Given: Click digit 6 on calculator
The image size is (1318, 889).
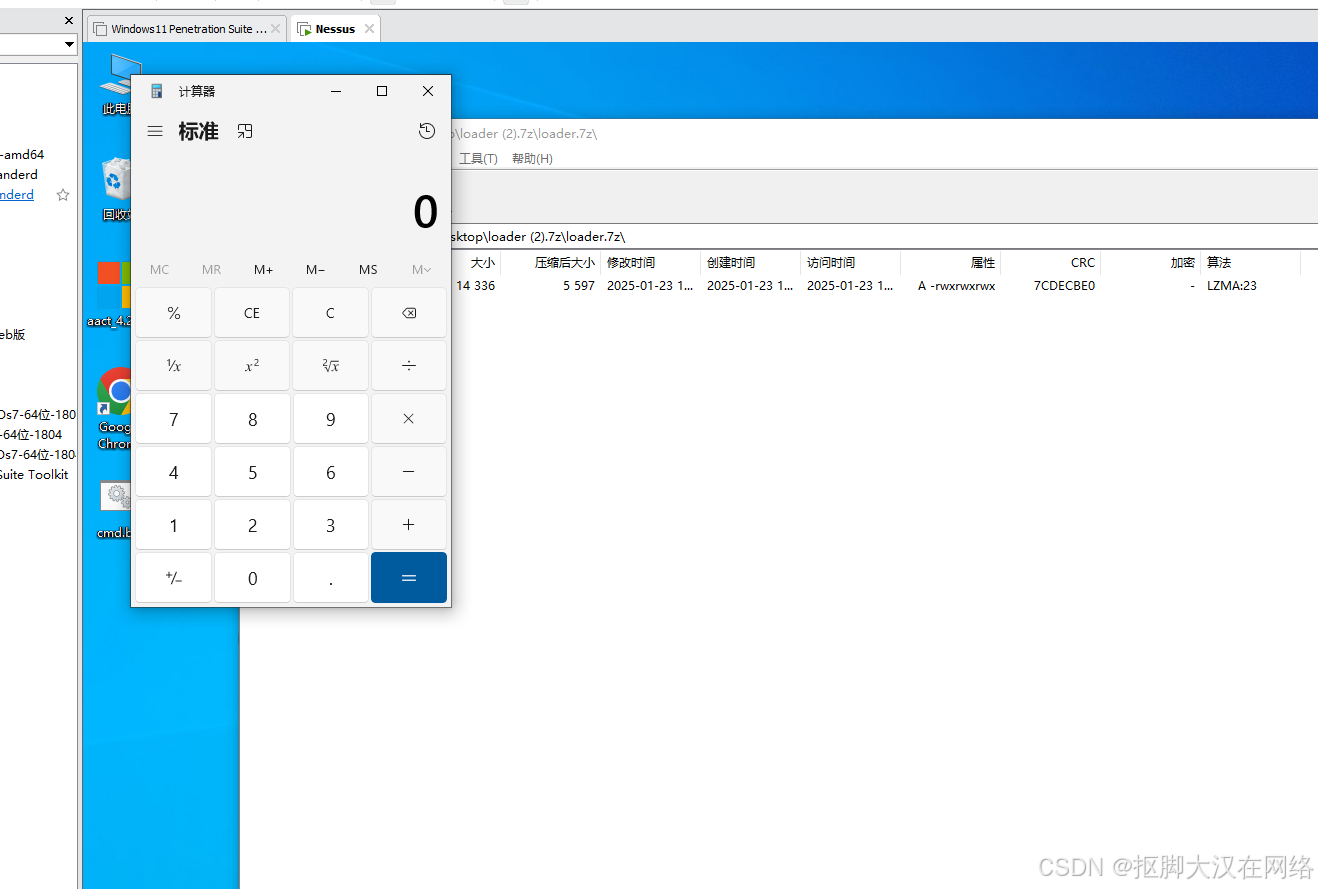Looking at the screenshot, I should click(x=330, y=472).
